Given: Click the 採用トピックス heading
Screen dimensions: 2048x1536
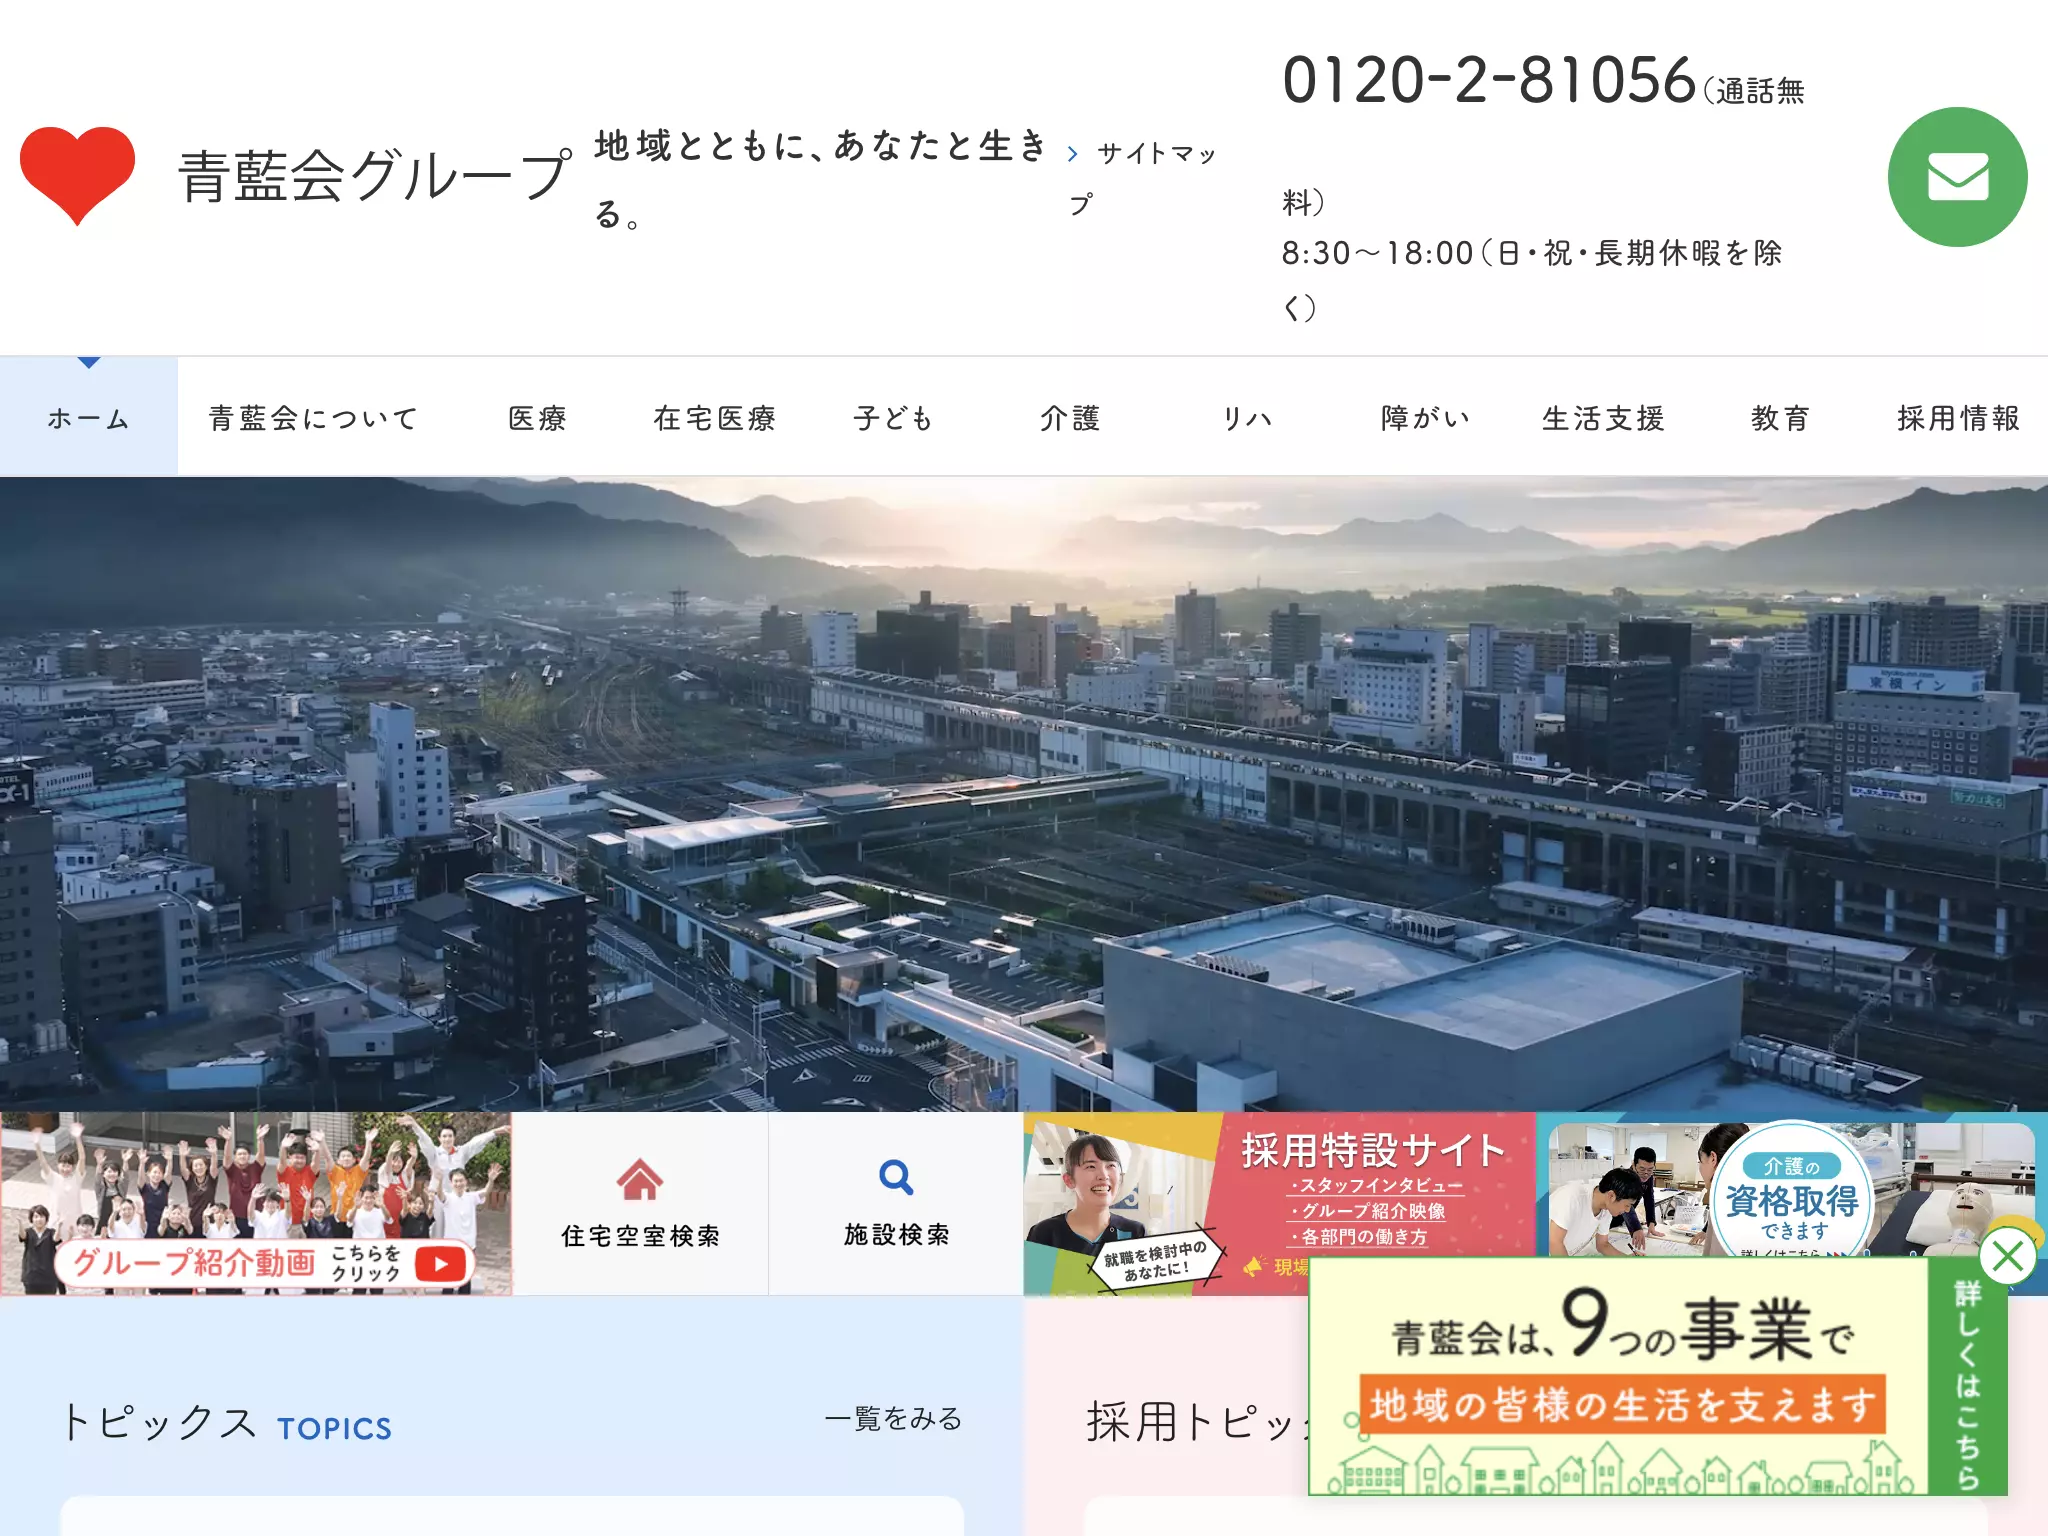Looking at the screenshot, I should click(1198, 1421).
